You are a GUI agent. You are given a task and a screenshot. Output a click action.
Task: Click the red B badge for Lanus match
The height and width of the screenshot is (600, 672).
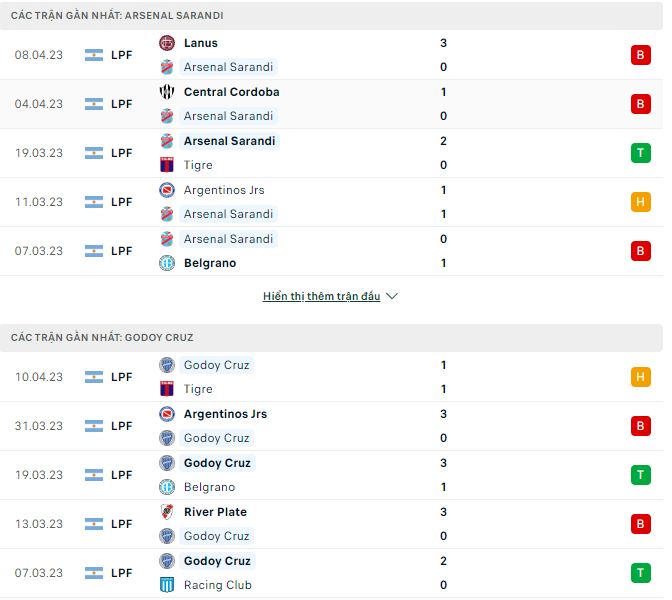(640, 55)
